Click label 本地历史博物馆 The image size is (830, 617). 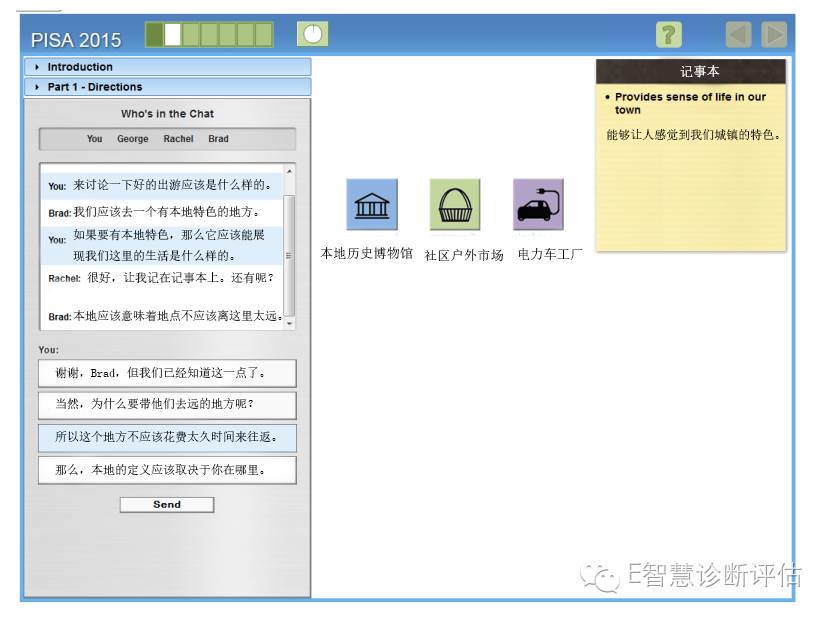(367, 253)
